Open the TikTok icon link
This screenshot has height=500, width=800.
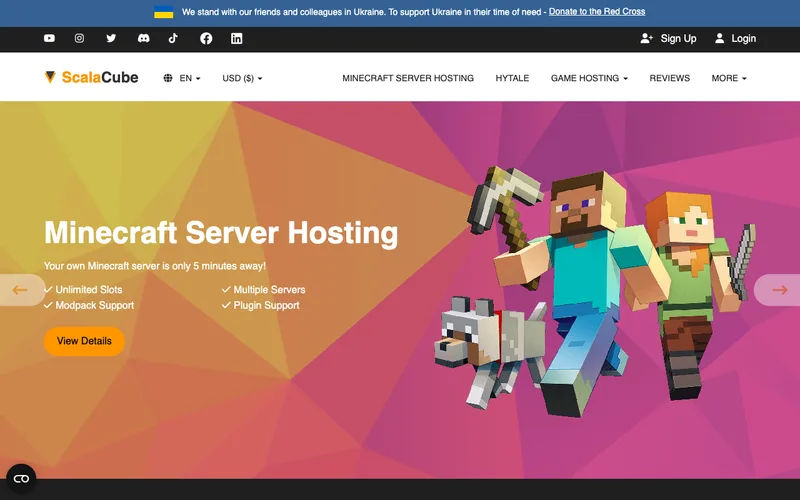[x=173, y=38]
